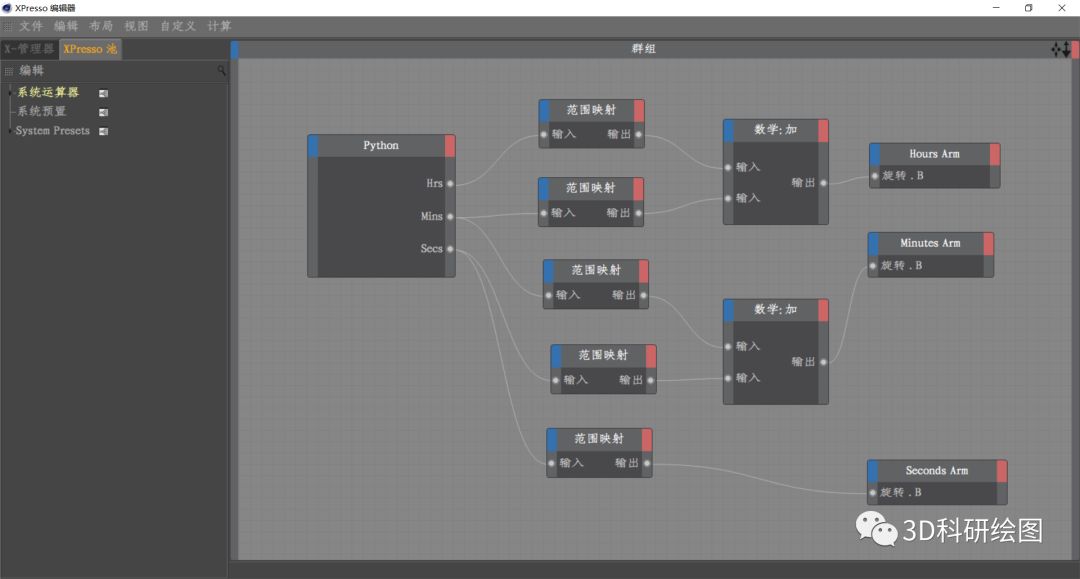This screenshot has height=579, width=1080.
Task: Click the blue inputs corner of the Python node
Action: tap(313, 146)
